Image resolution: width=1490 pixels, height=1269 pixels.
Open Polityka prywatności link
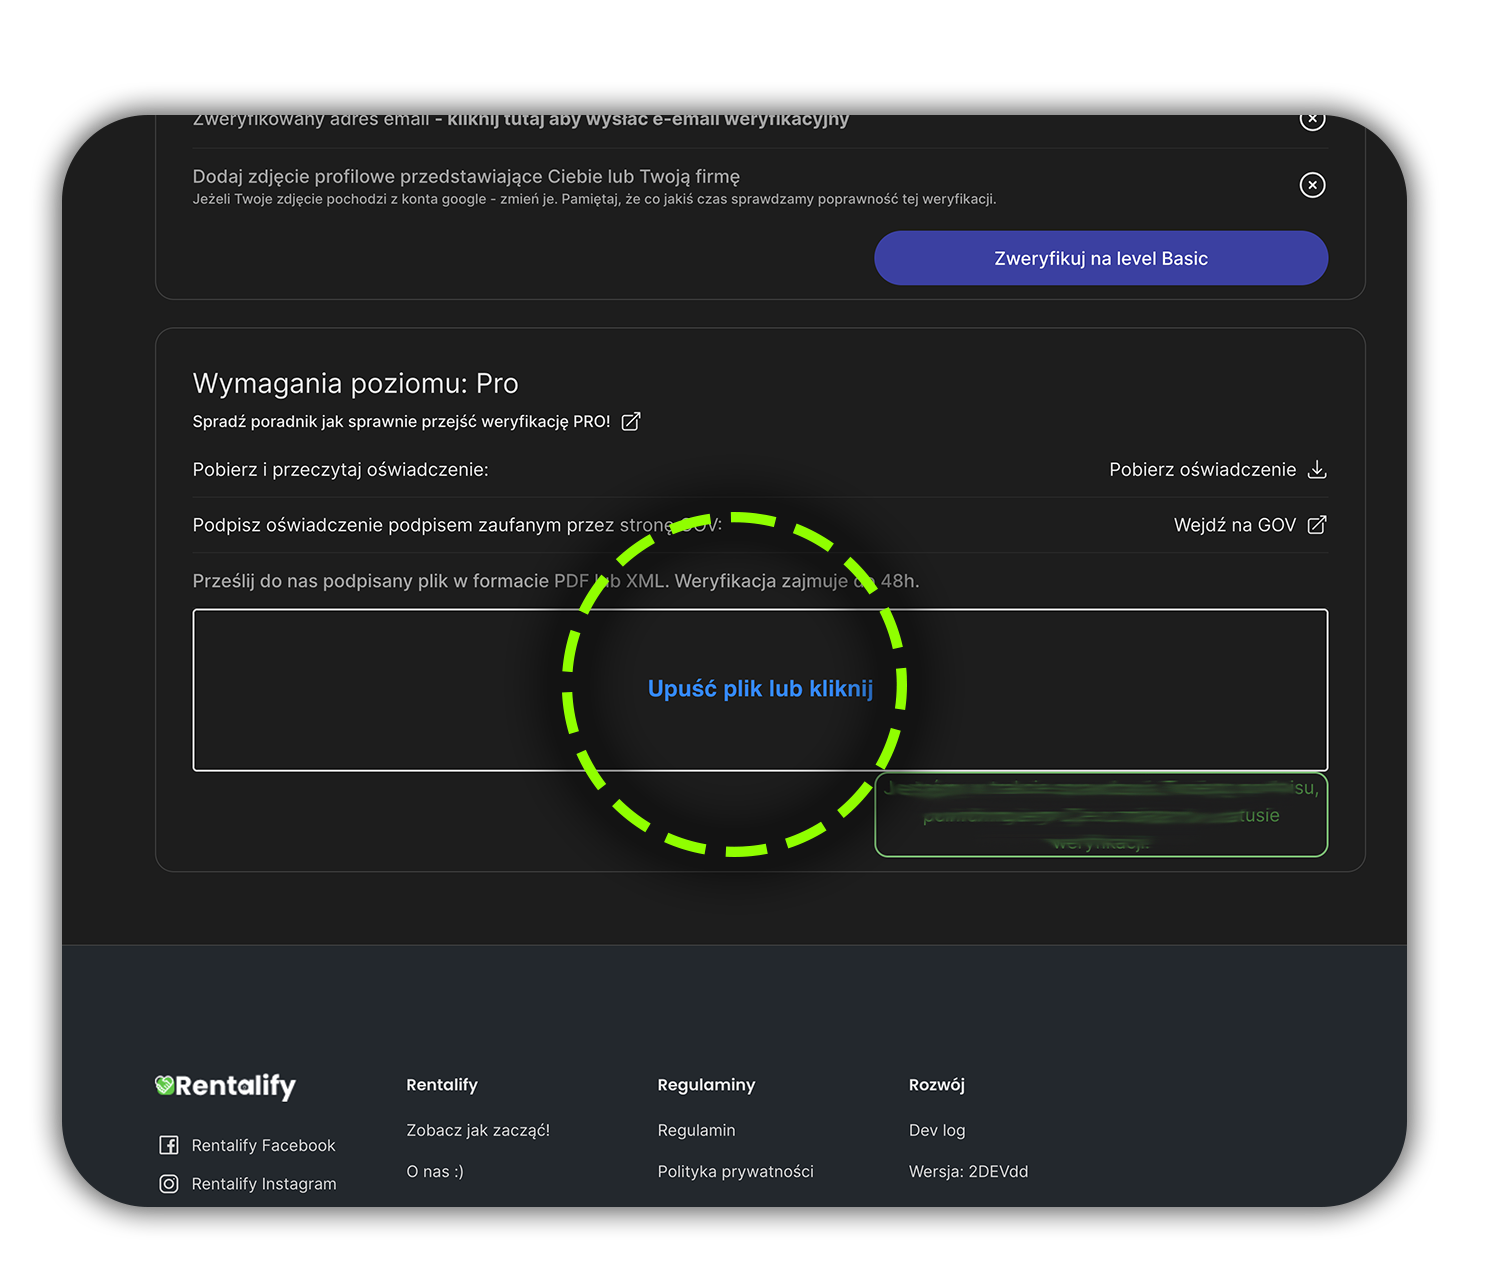tap(735, 1171)
